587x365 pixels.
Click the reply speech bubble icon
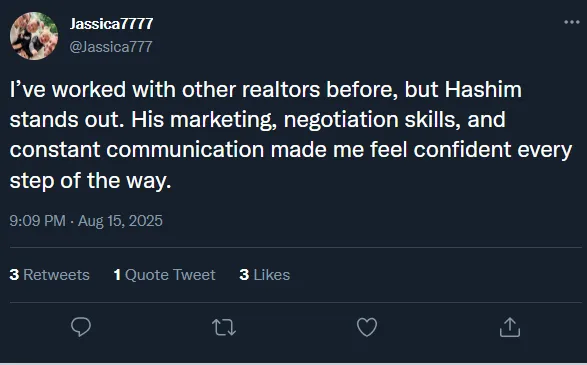pyautogui.click(x=81, y=327)
